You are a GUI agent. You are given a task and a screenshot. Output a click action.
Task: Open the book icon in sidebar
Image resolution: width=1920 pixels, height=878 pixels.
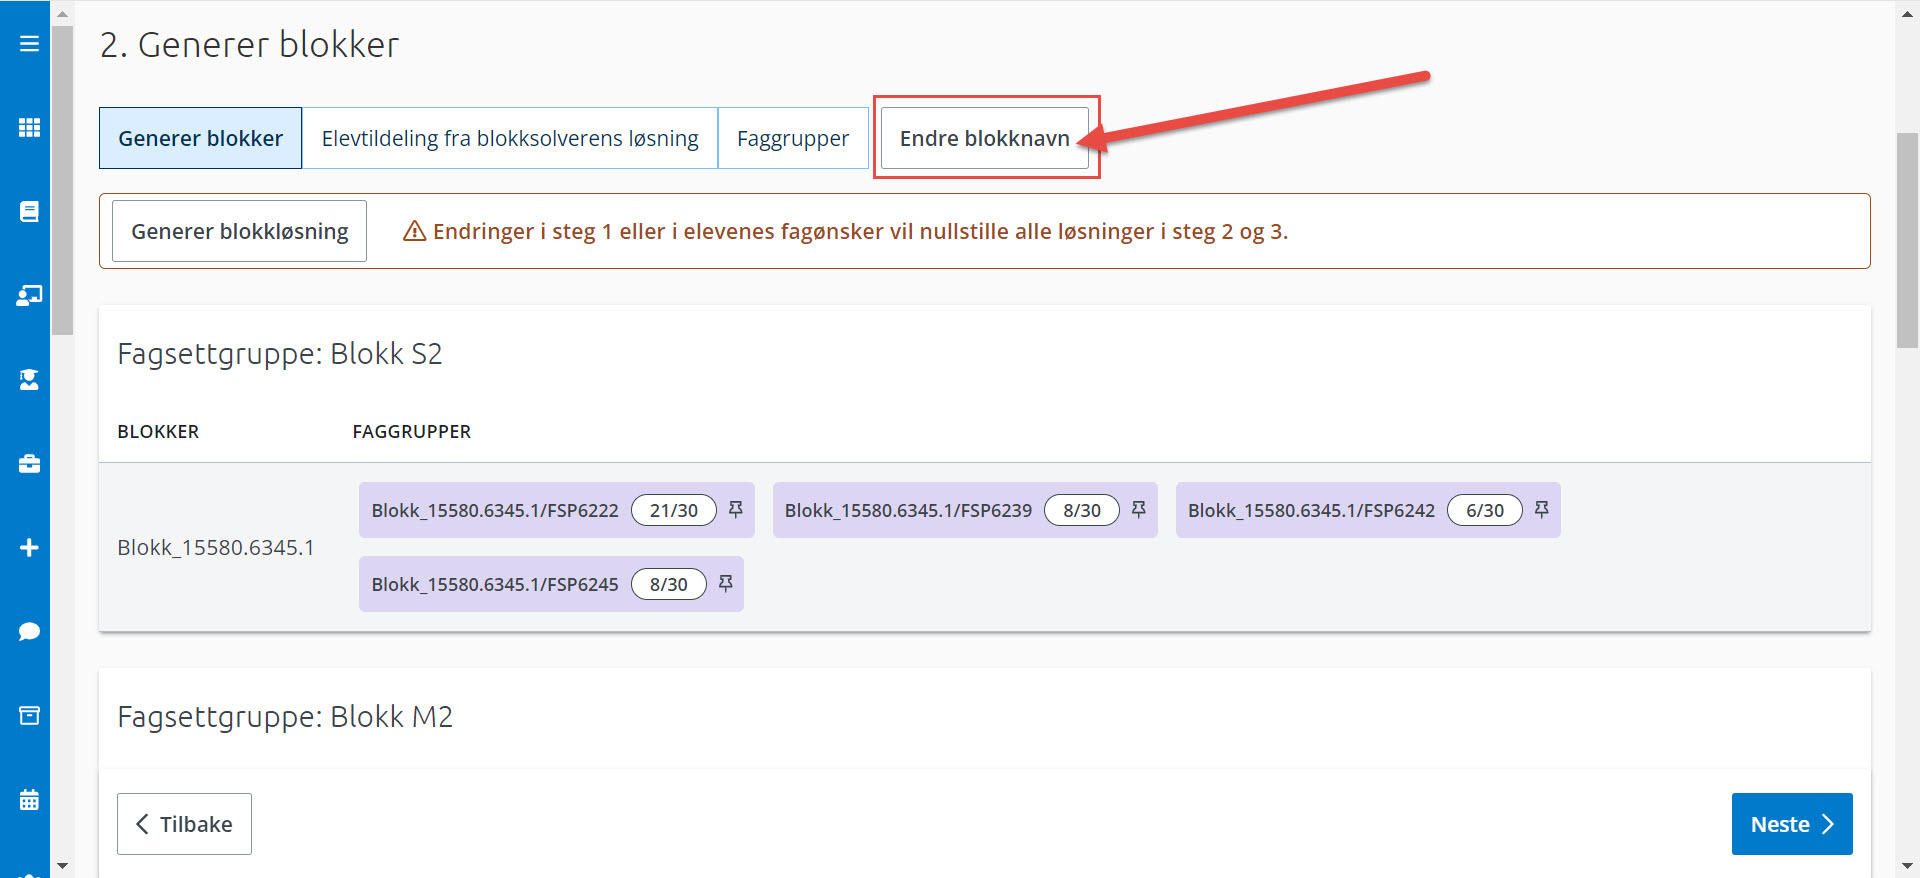coord(29,212)
